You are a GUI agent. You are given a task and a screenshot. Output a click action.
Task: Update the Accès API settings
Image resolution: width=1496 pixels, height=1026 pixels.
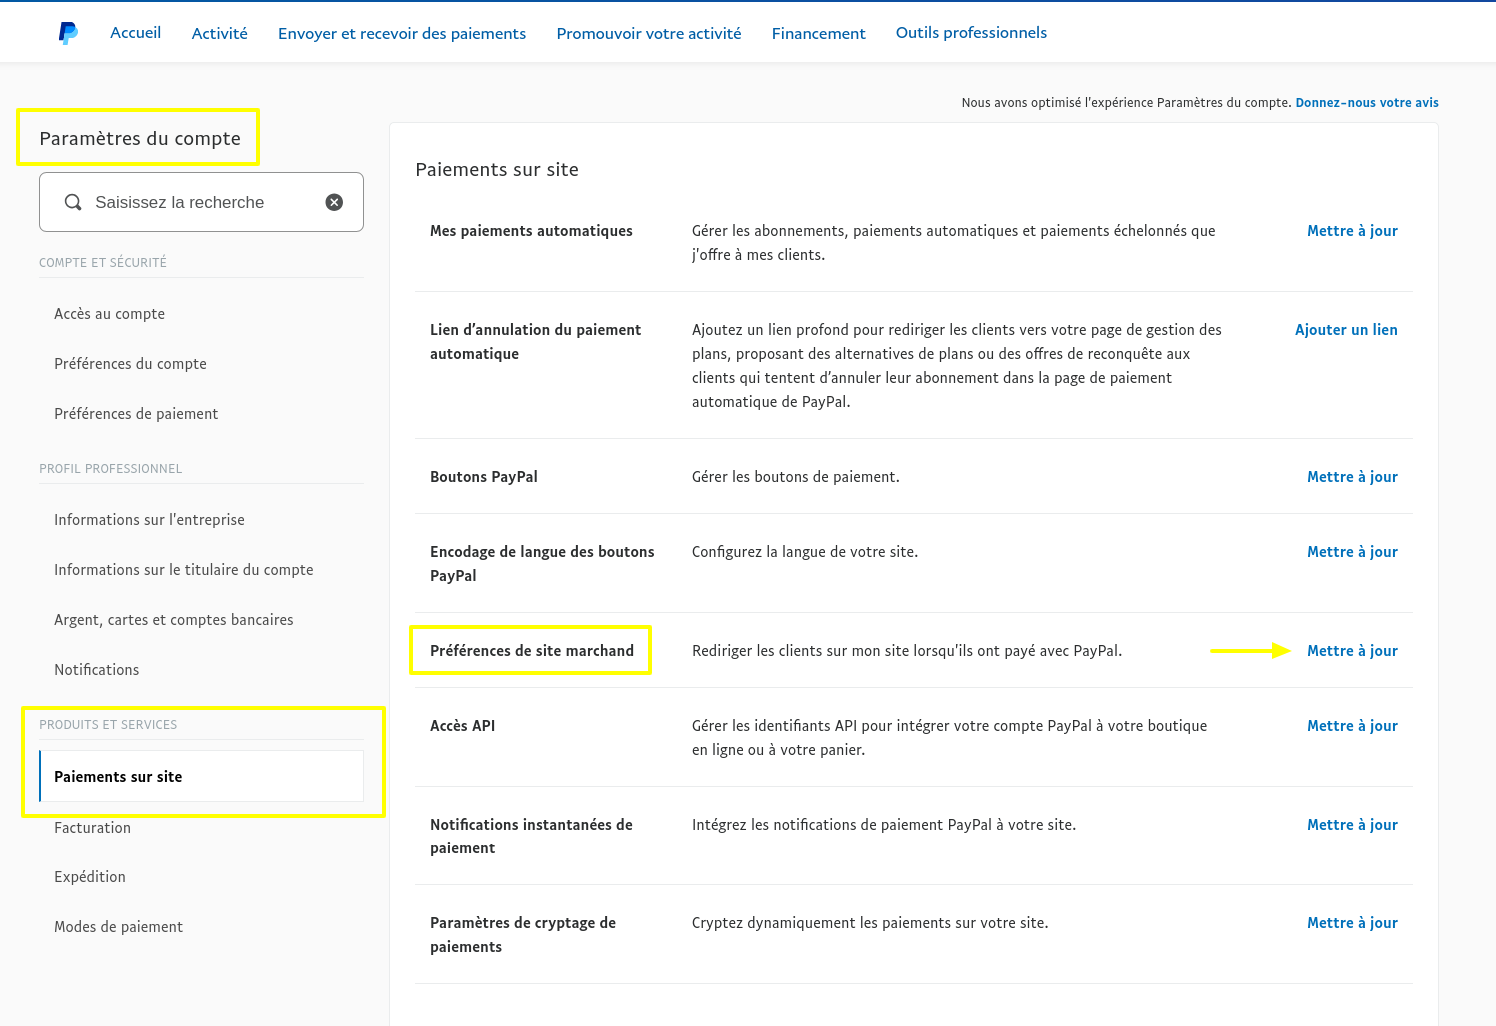1352,725
